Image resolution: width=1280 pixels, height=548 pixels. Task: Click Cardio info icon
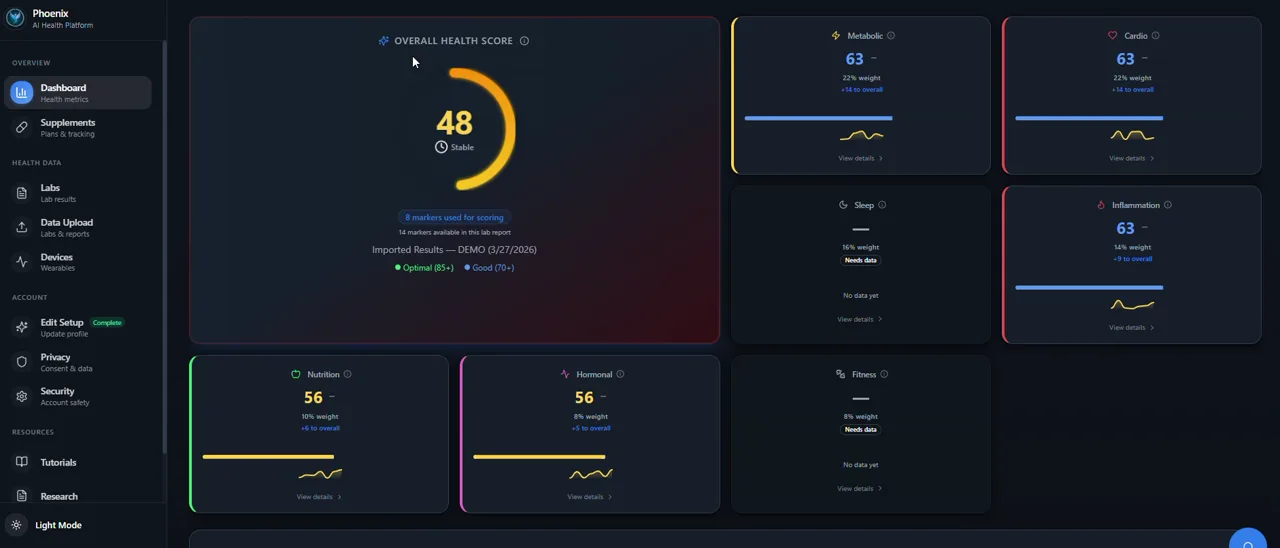point(1156,36)
